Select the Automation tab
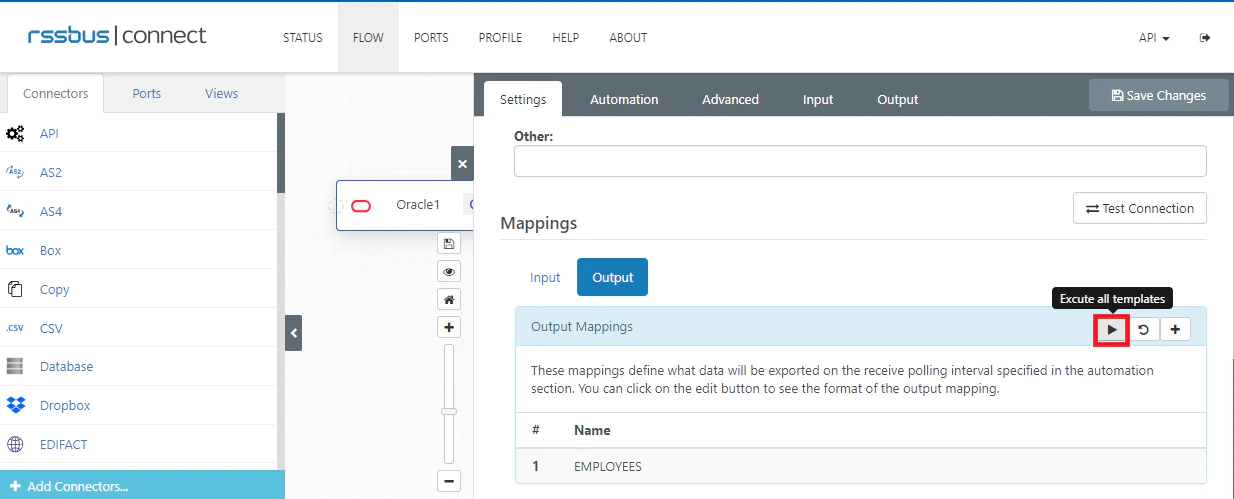1234x499 pixels. [624, 99]
